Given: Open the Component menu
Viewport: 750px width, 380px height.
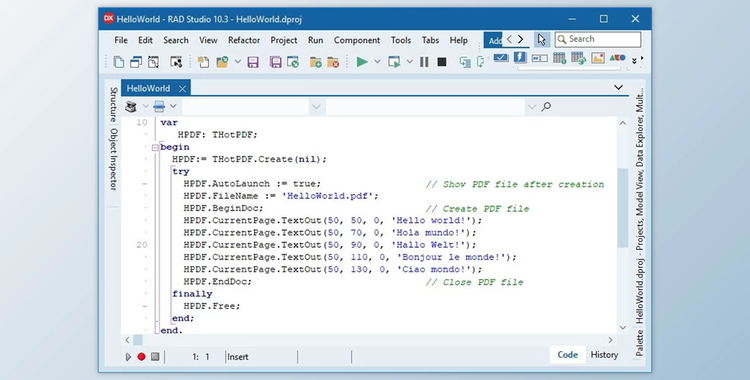Looking at the screenshot, I should 357,40.
